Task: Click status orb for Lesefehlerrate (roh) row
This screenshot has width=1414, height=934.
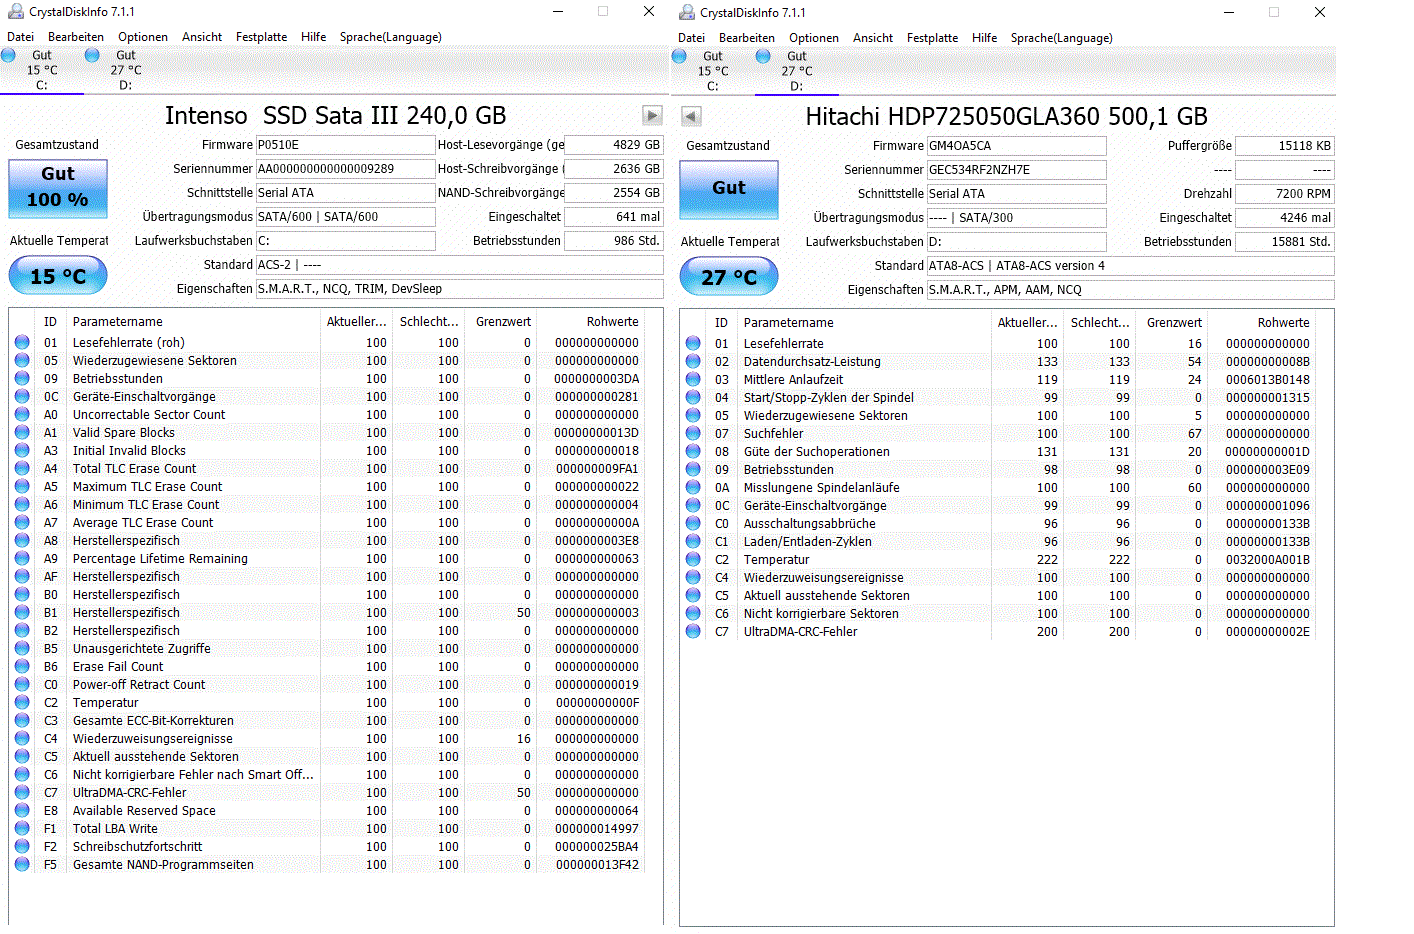Action: click(x=22, y=343)
